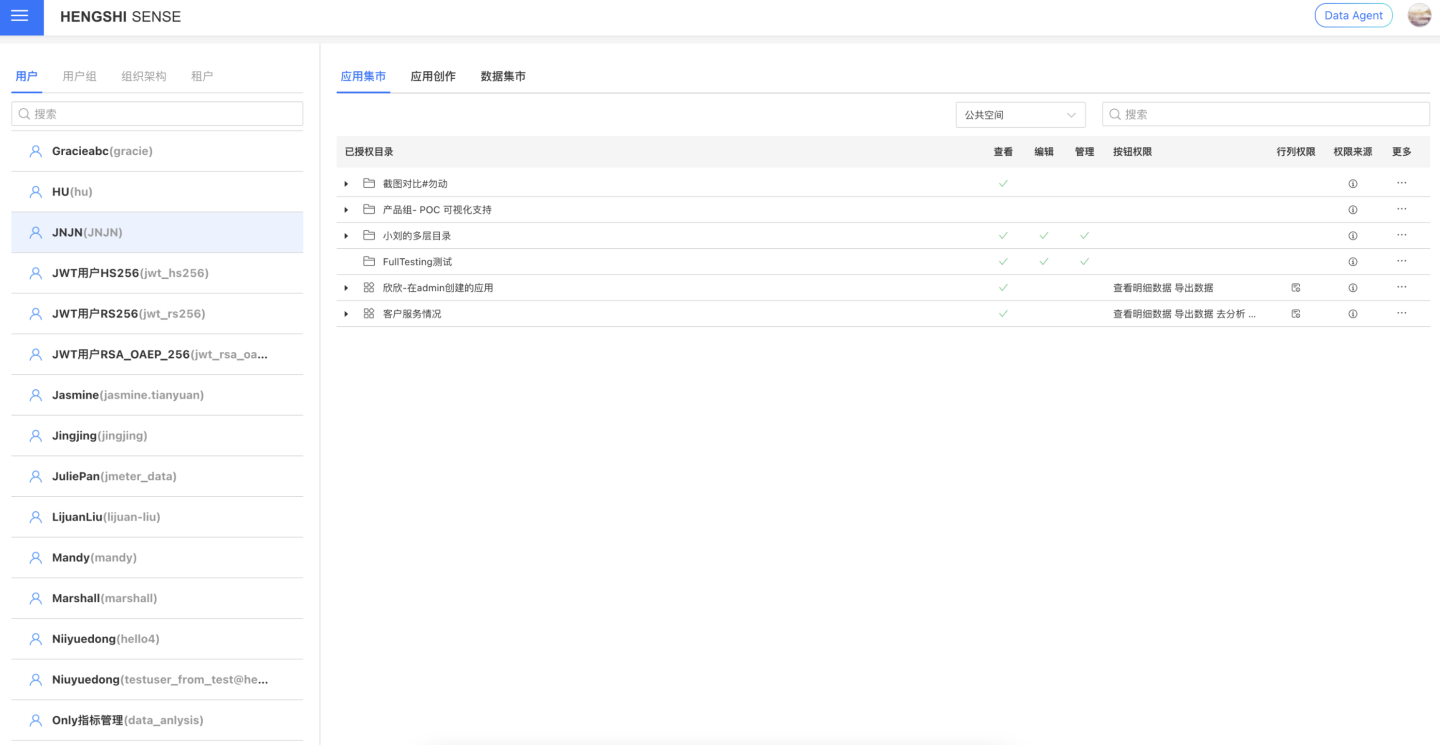This screenshot has width=1440, height=745.
Task: Click the user icon beside Niuyuedong
Action: click(x=35, y=679)
